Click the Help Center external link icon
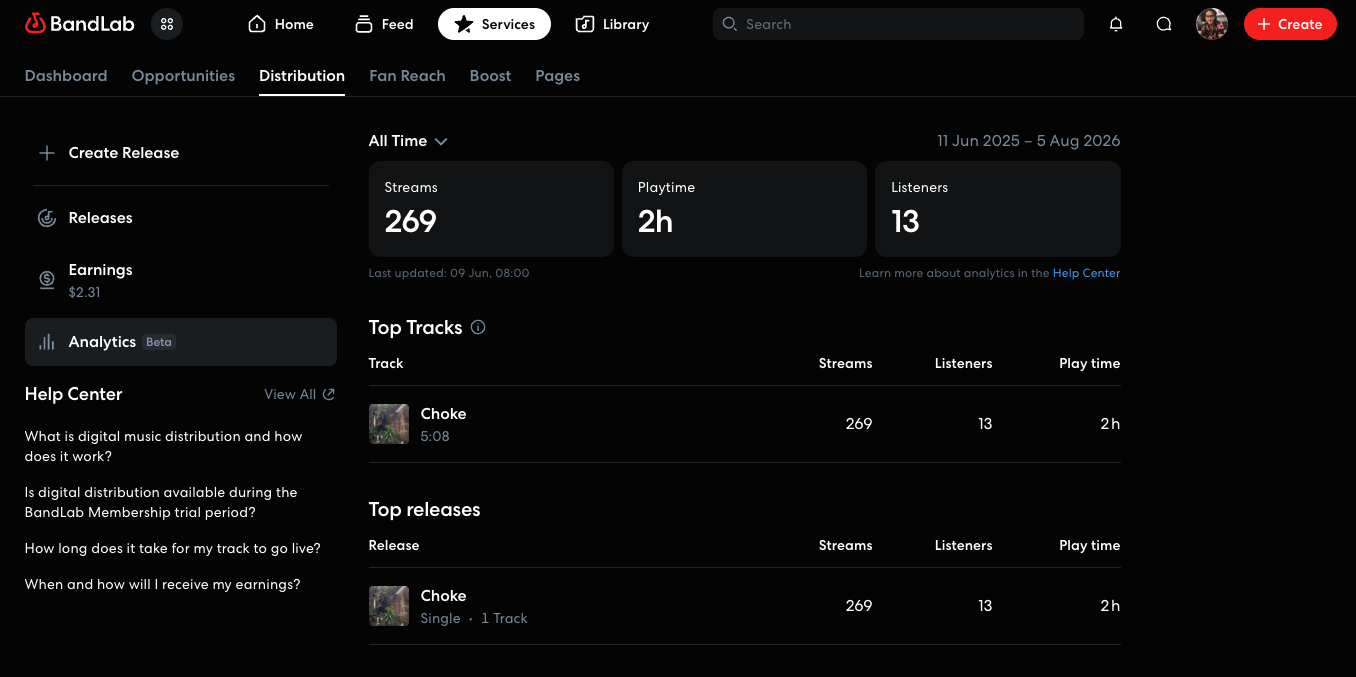The width and height of the screenshot is (1356, 677). 329,394
